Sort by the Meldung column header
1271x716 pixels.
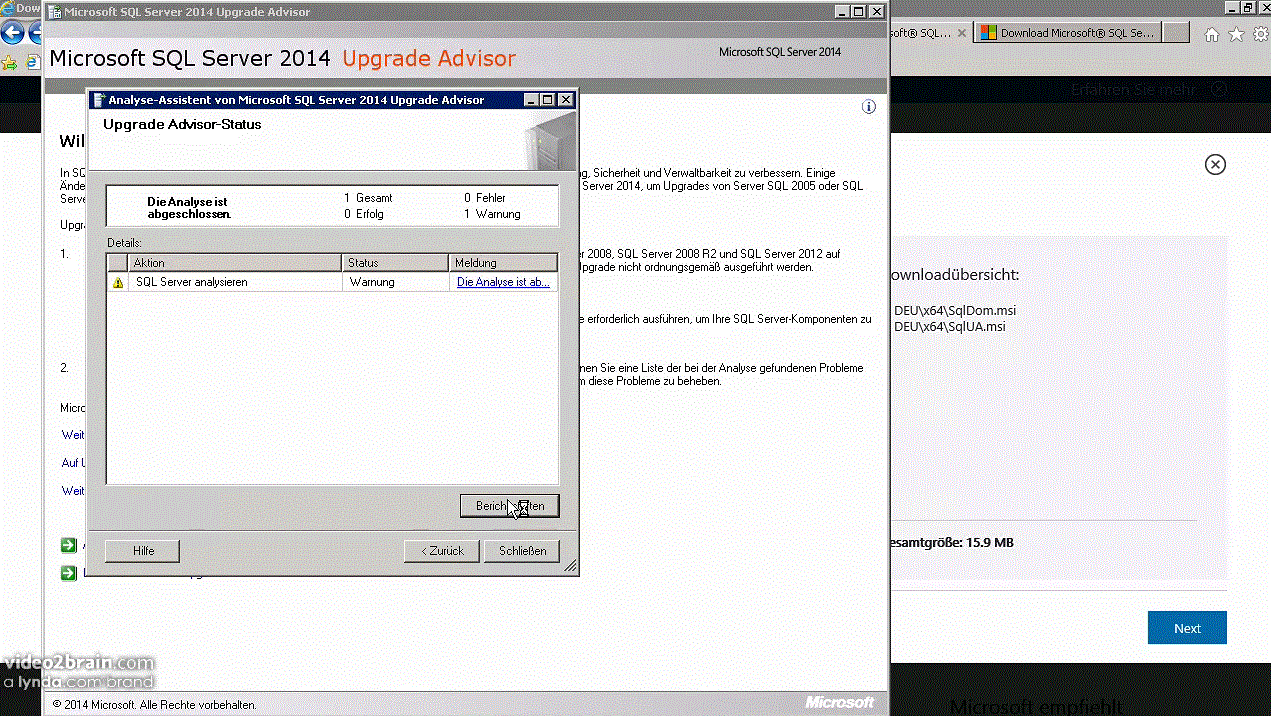(x=503, y=263)
